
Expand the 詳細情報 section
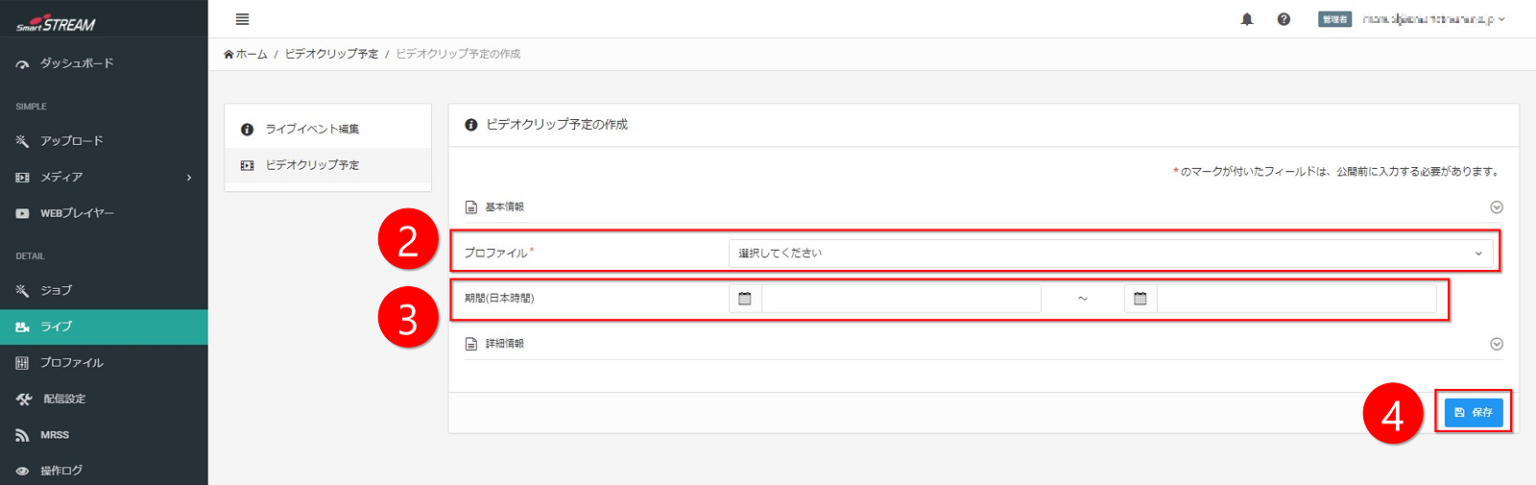pyautogui.click(x=1496, y=343)
